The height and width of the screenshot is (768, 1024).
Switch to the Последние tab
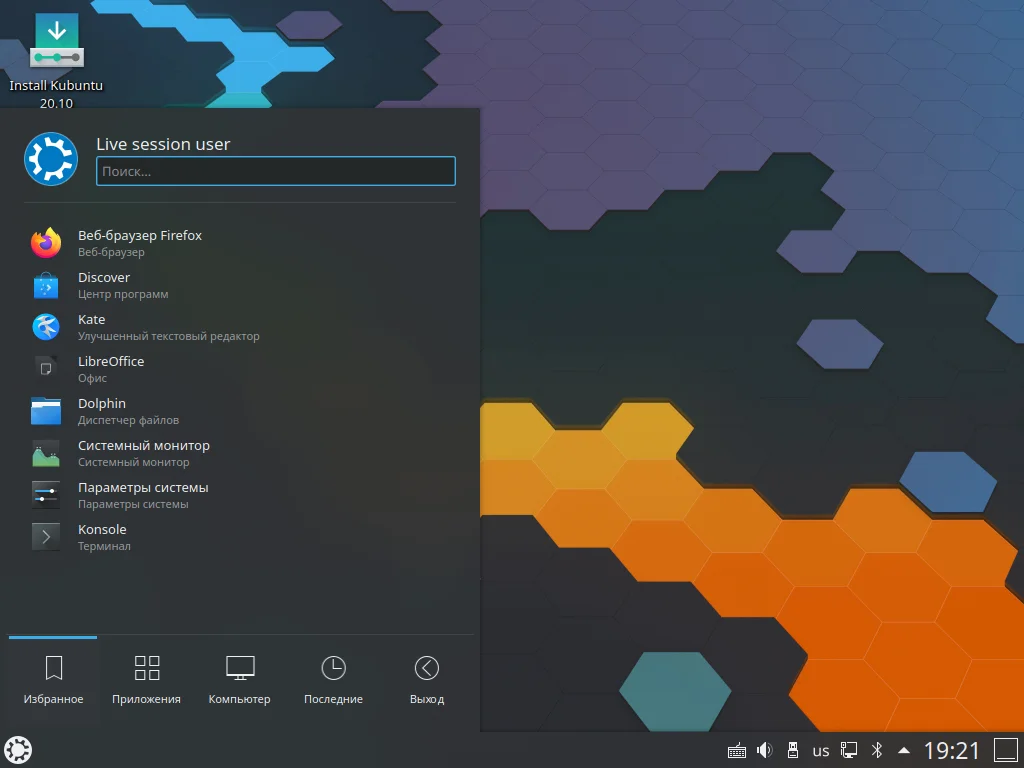[333, 678]
